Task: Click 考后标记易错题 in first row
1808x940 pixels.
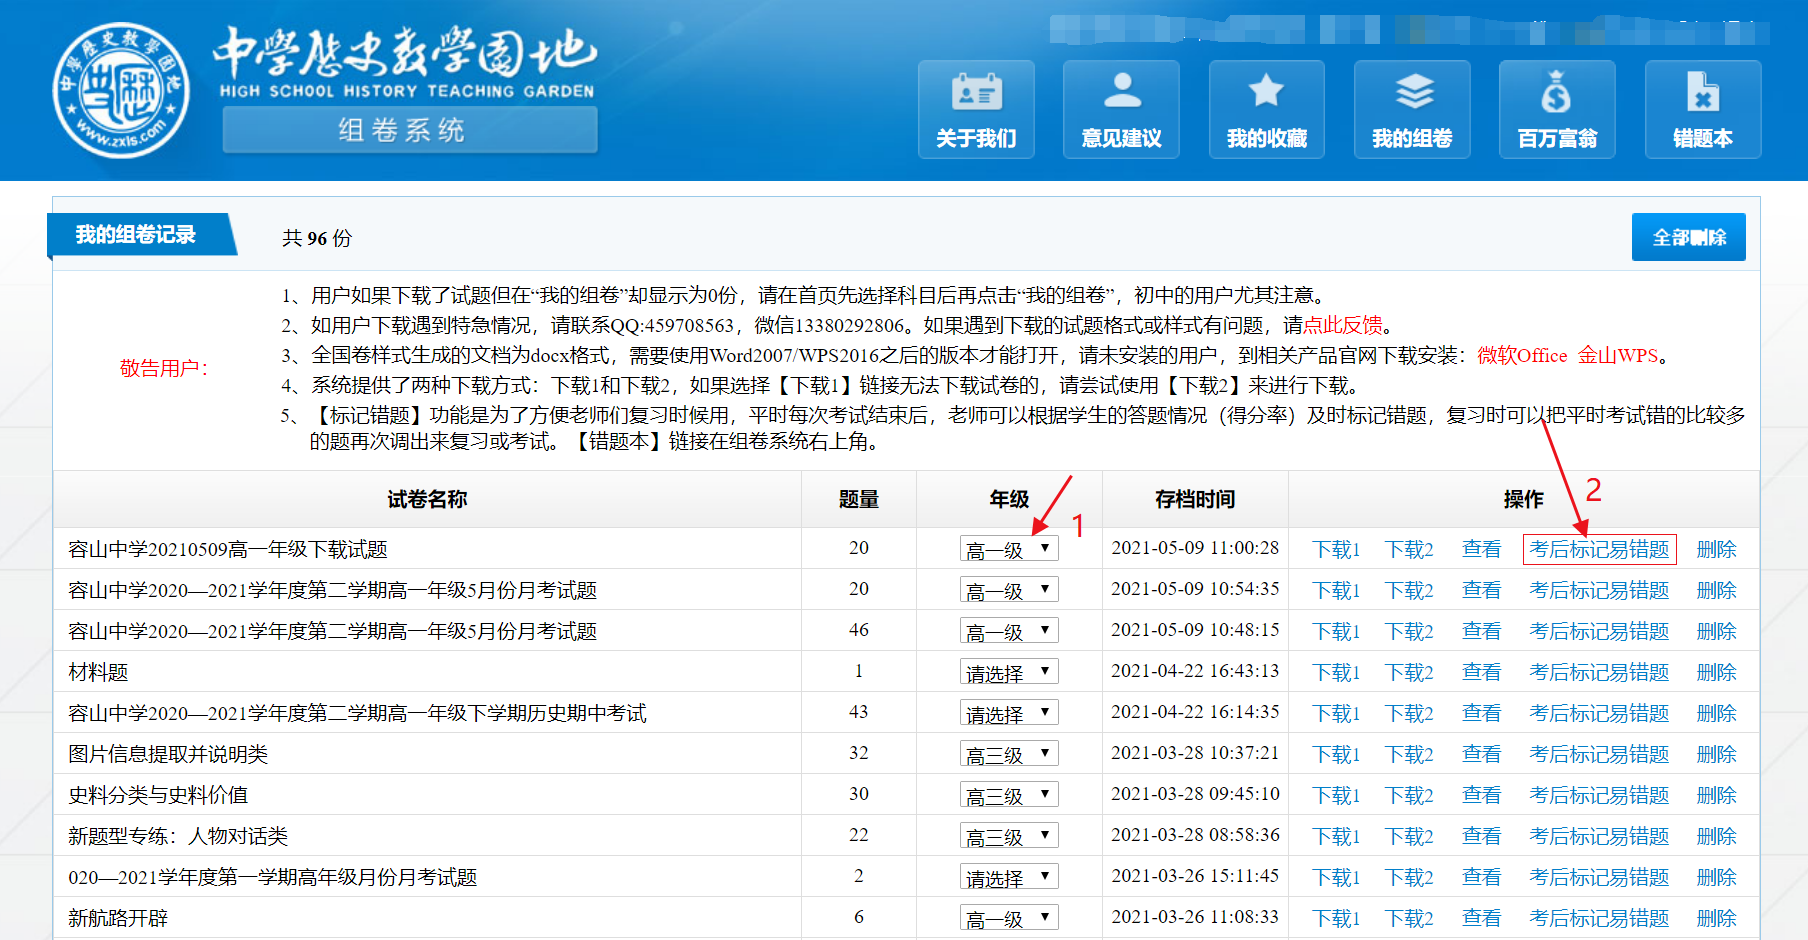Action: 1599,549
